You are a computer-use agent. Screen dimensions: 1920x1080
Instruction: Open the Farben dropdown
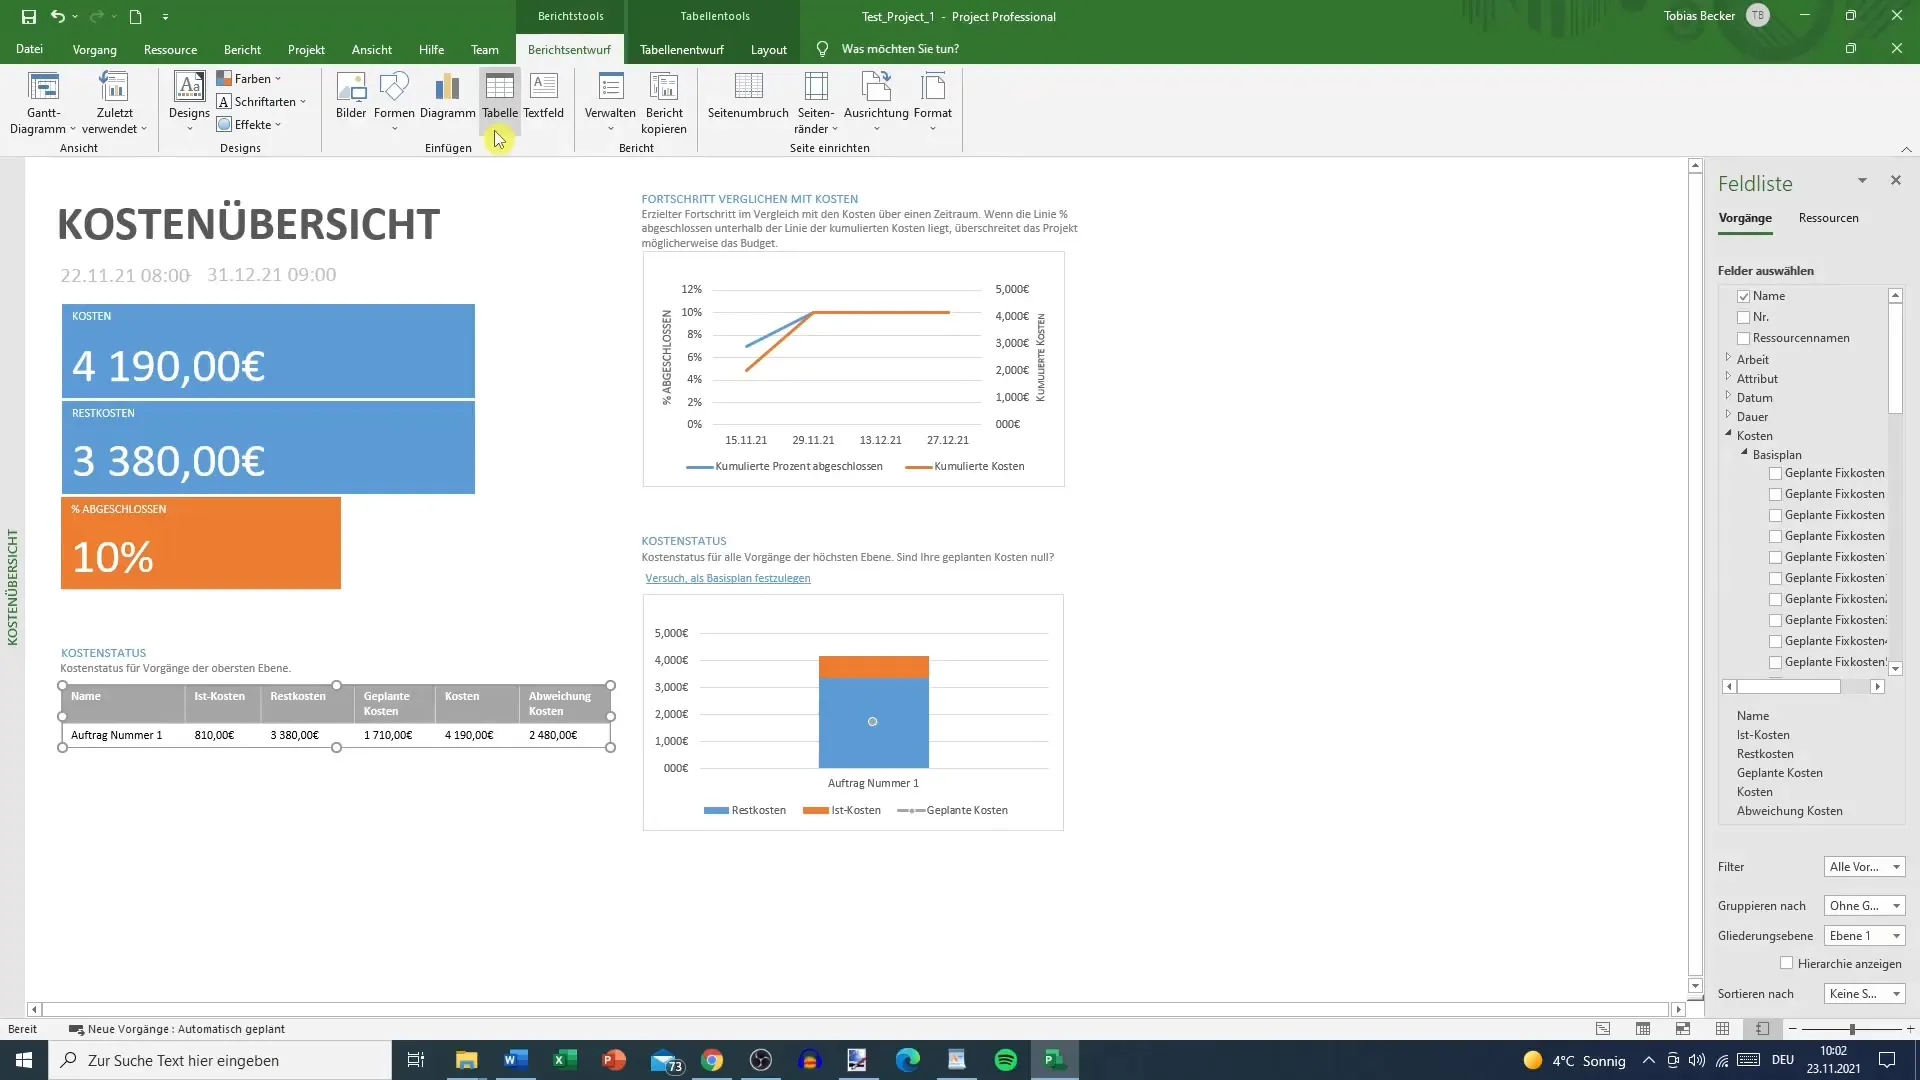[249, 78]
